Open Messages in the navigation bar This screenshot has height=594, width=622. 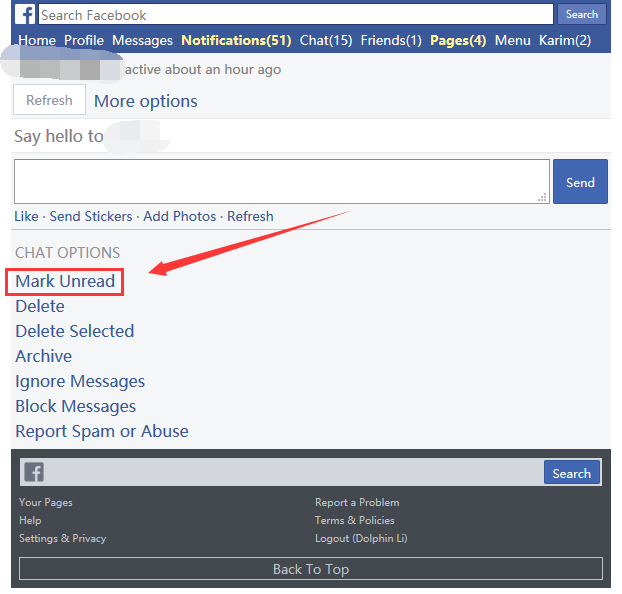(x=142, y=40)
